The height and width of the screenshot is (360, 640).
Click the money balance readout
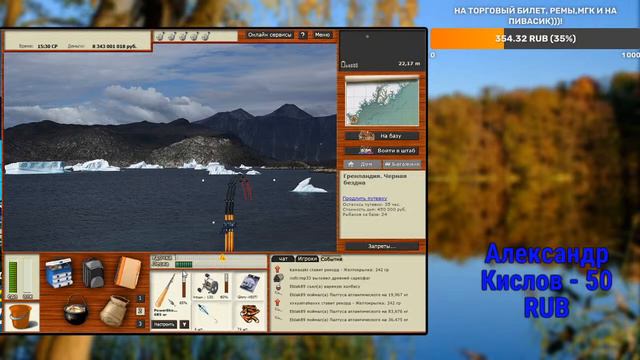(x=114, y=47)
